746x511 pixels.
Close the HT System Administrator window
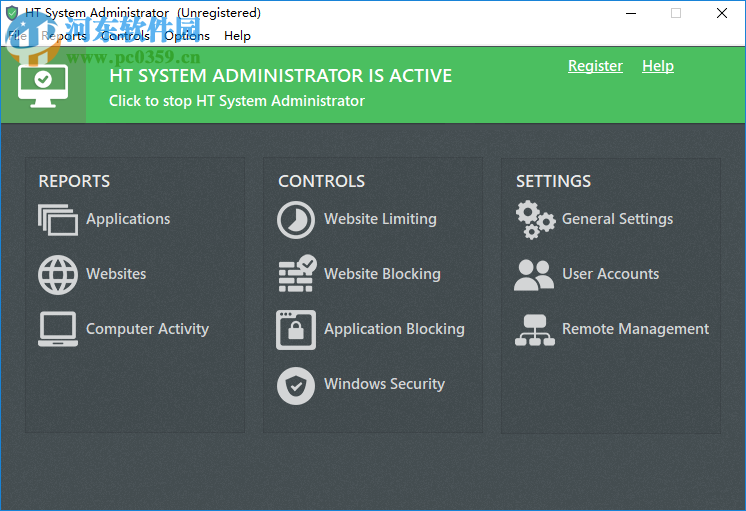coord(722,13)
